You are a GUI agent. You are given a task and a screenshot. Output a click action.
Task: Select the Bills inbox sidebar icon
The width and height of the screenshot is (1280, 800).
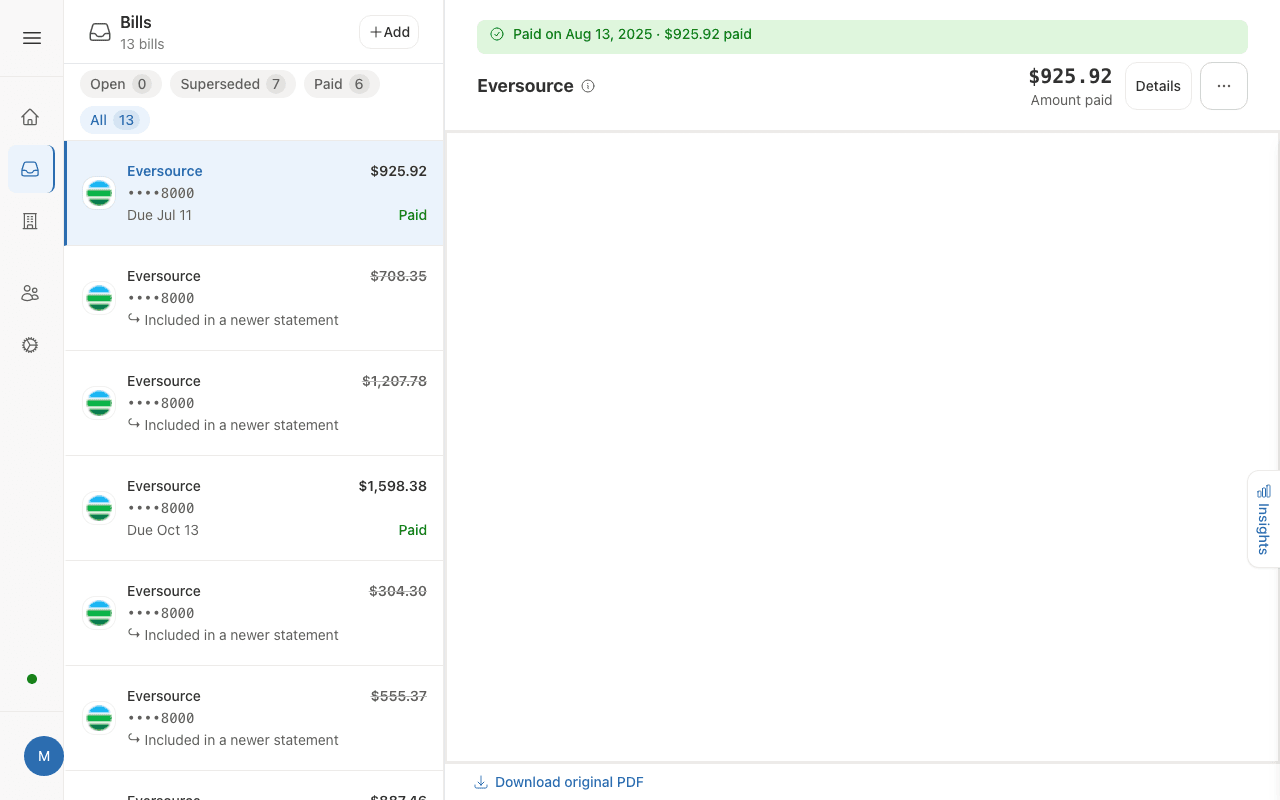coord(30,169)
